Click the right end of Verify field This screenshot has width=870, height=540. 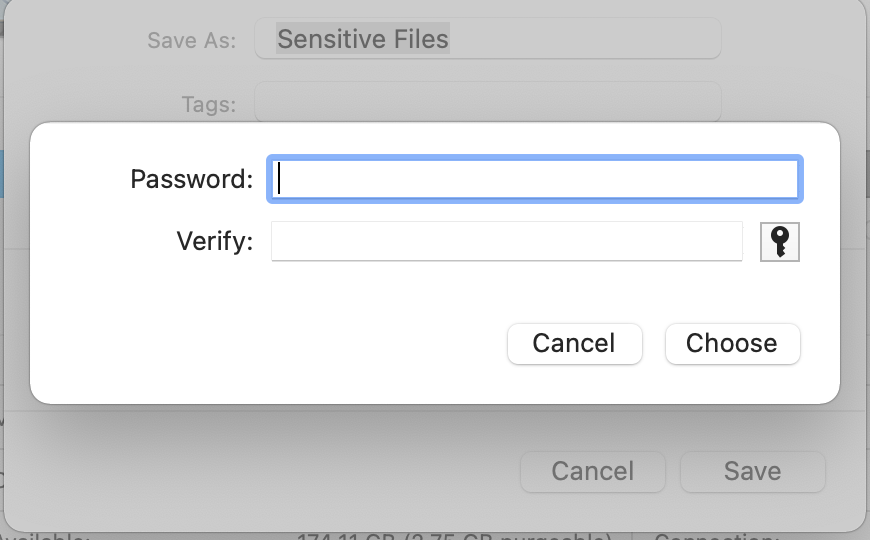point(732,241)
